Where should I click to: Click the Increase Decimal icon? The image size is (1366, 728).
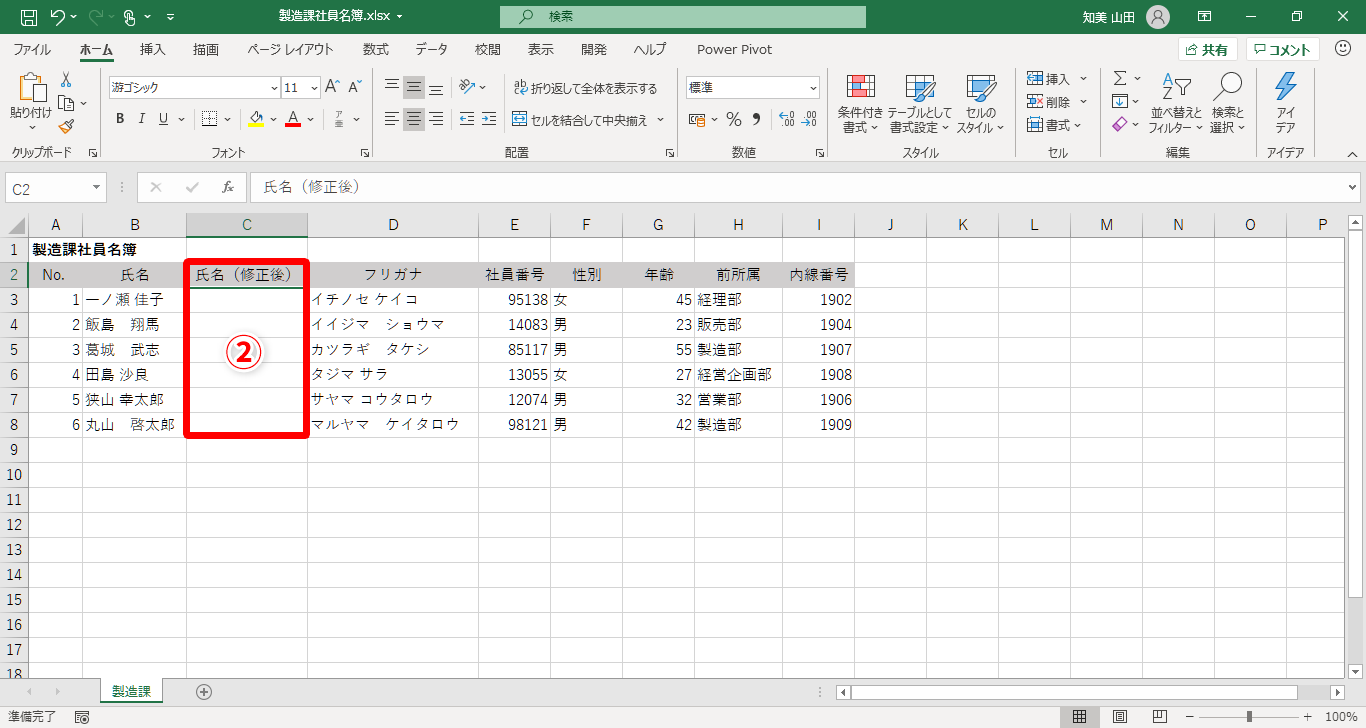pyautogui.click(x=786, y=119)
